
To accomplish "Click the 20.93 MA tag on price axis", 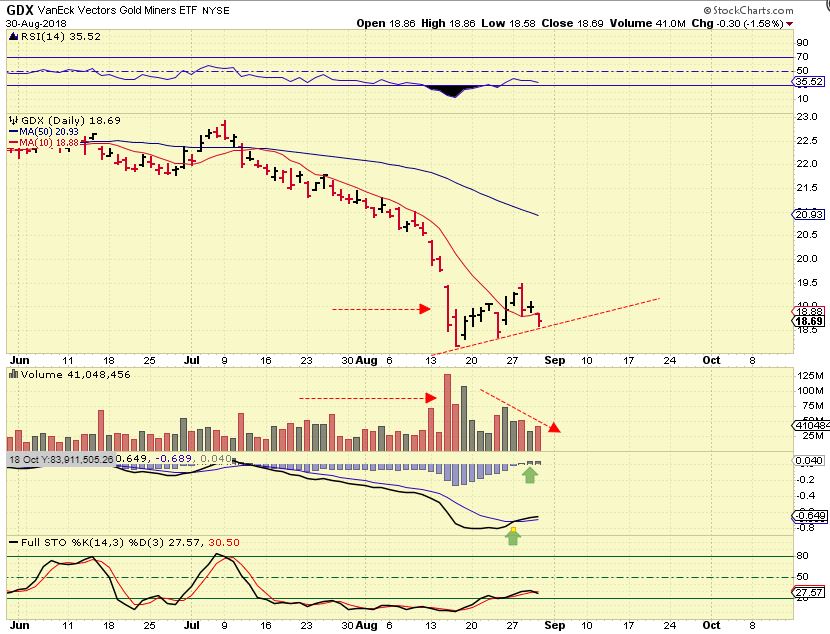I will [x=808, y=214].
